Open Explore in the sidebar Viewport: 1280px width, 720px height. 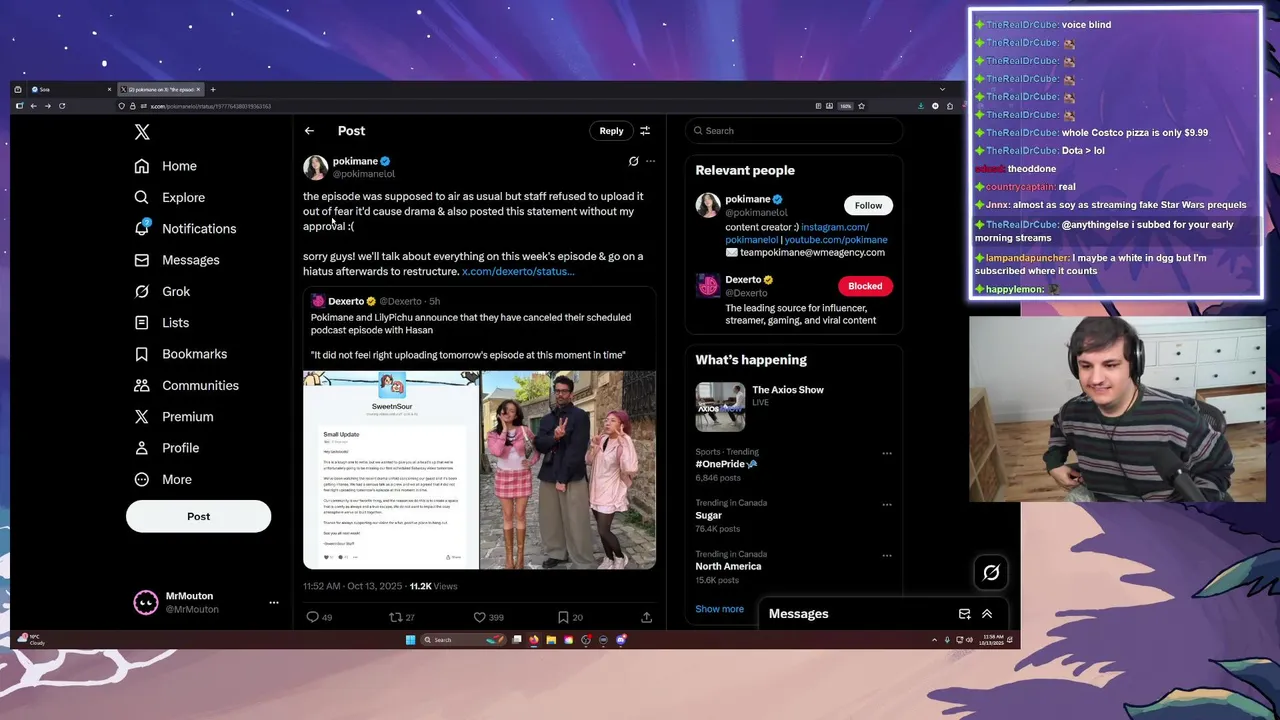[170, 198]
